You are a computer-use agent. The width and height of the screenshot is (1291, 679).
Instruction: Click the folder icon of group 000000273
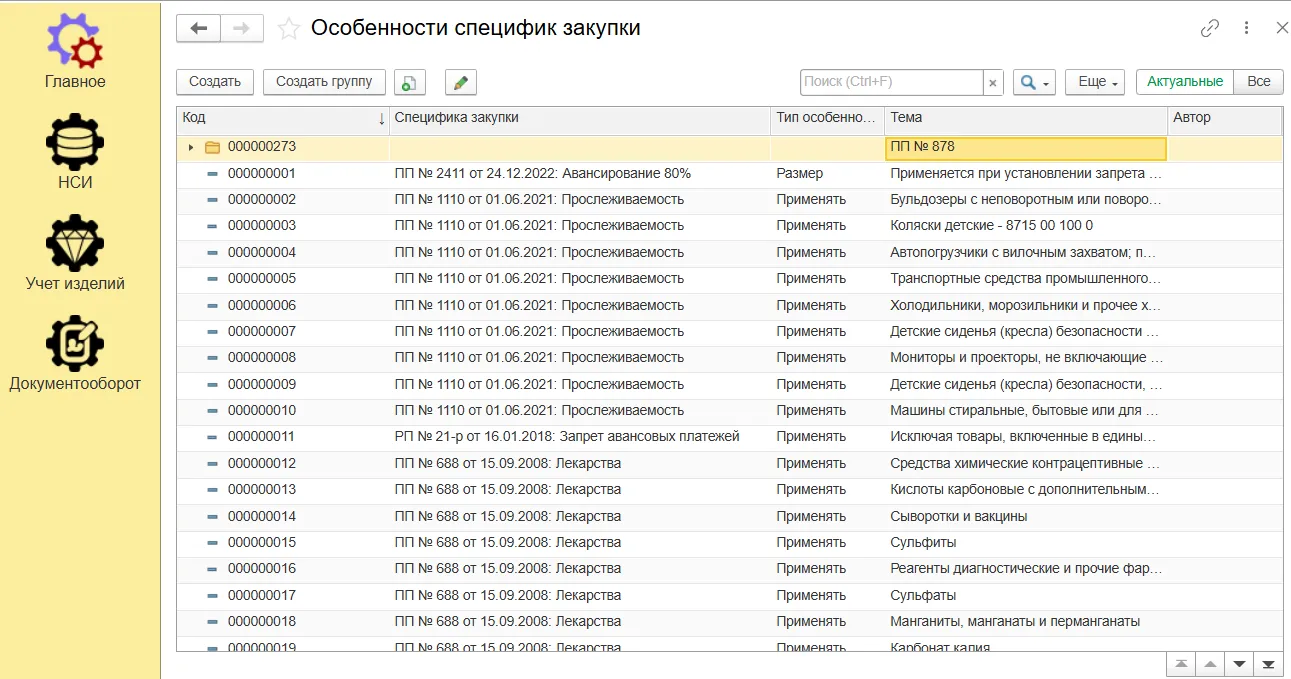212,147
